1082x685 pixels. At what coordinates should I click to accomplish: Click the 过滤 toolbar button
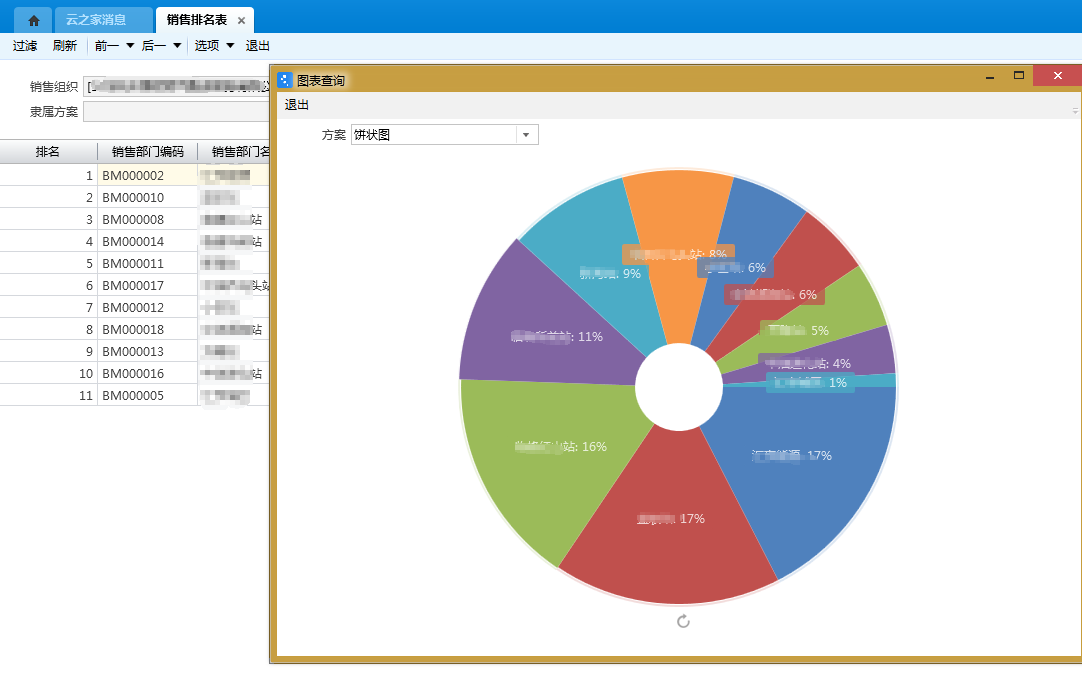[x=25, y=45]
